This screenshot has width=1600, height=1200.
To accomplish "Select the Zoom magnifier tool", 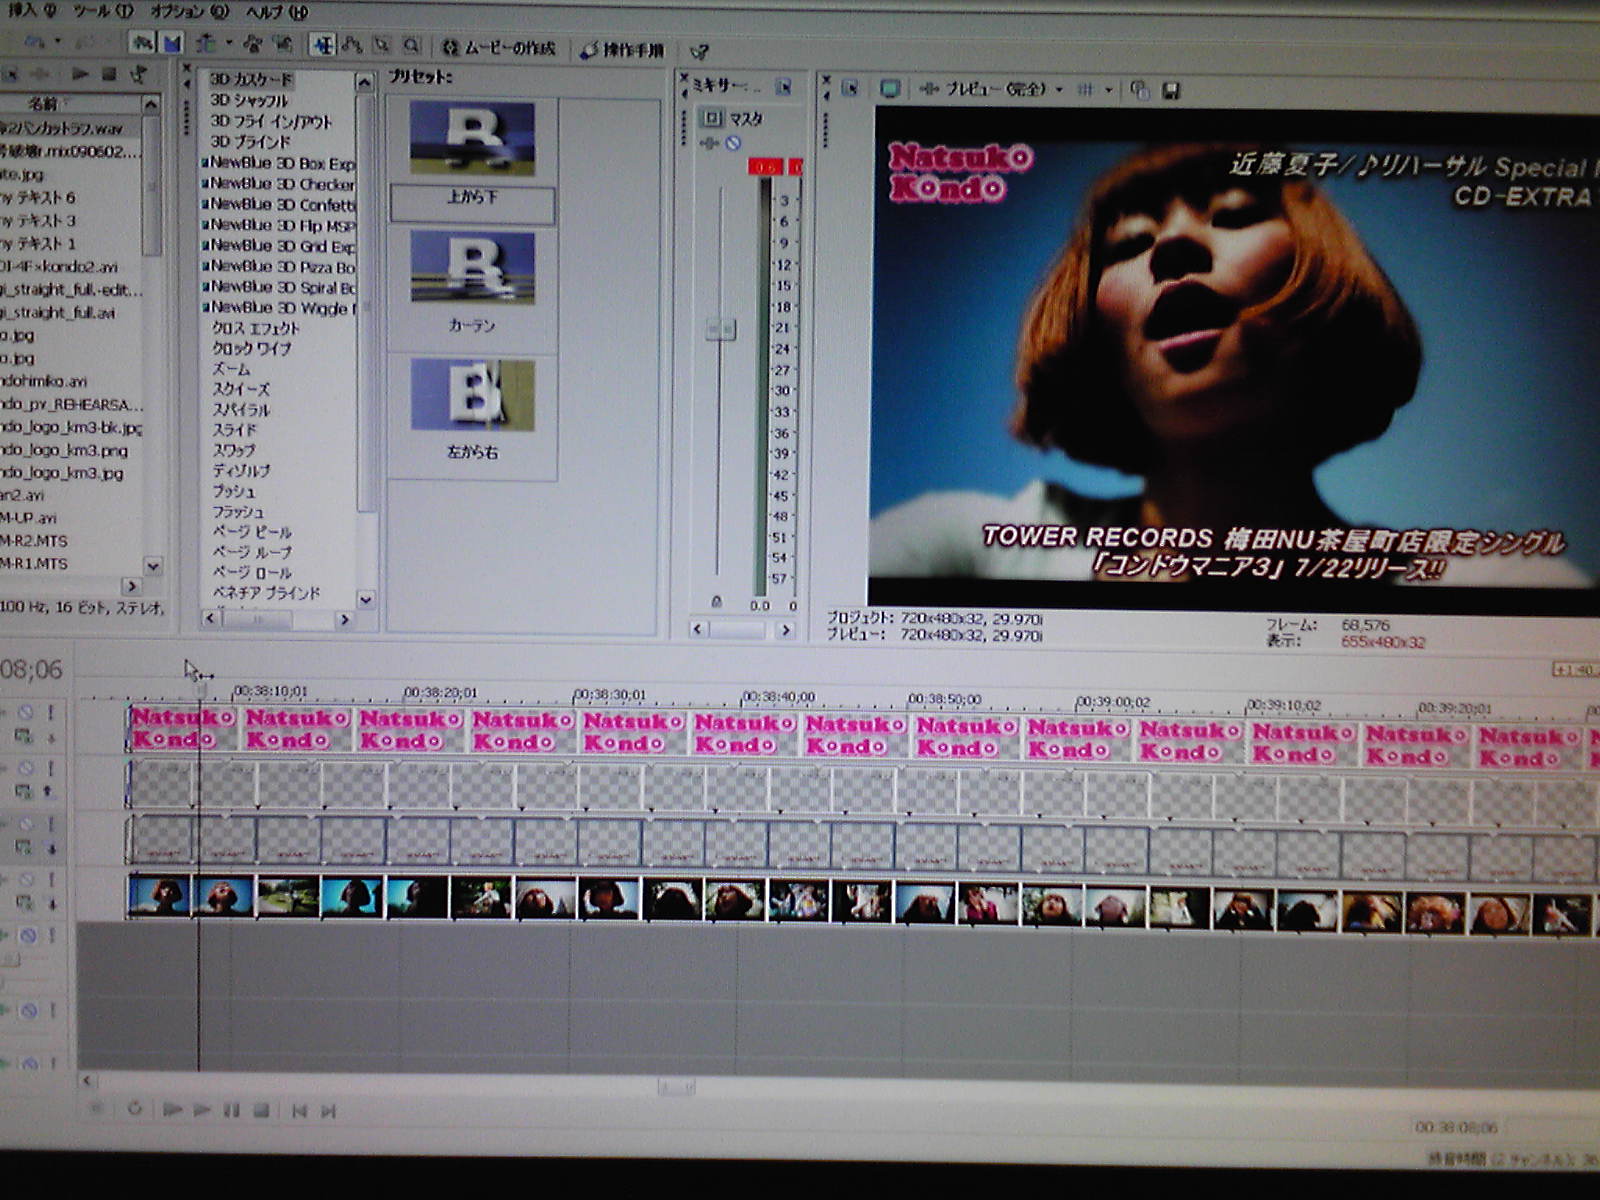I will click(411, 46).
